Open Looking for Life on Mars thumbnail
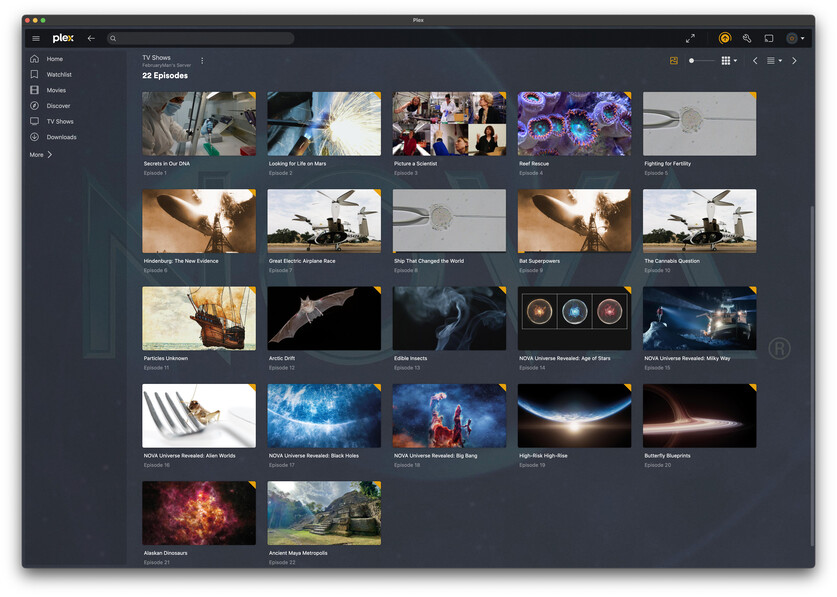 point(324,124)
